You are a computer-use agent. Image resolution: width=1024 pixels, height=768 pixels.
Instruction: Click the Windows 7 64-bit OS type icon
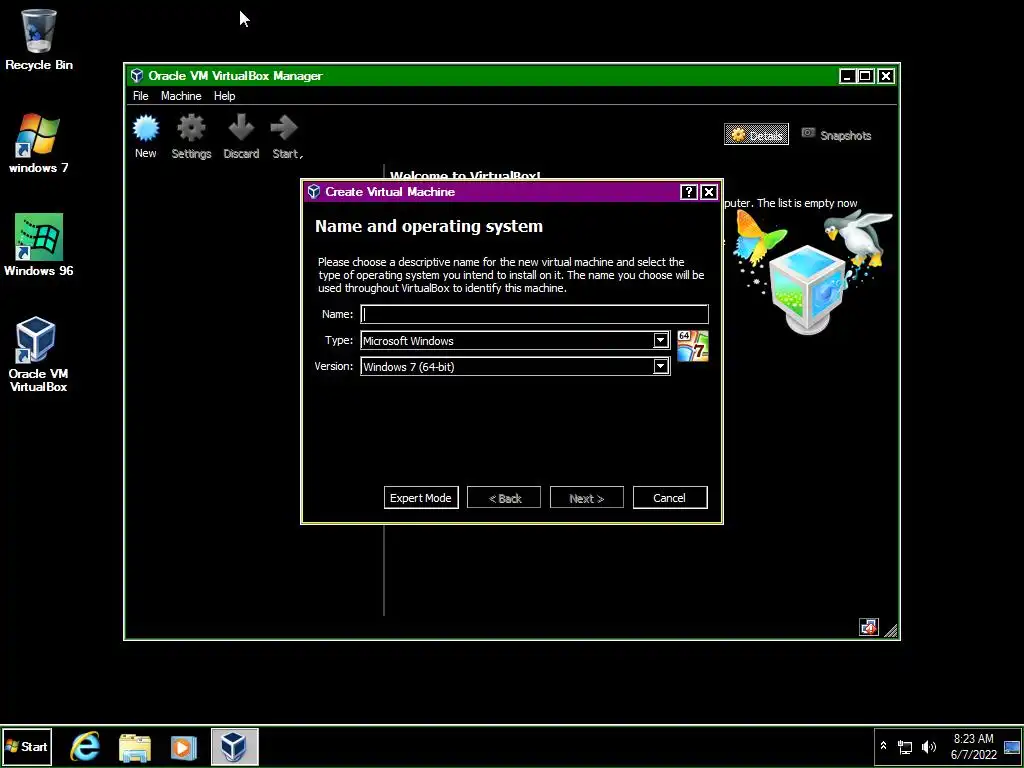point(692,346)
